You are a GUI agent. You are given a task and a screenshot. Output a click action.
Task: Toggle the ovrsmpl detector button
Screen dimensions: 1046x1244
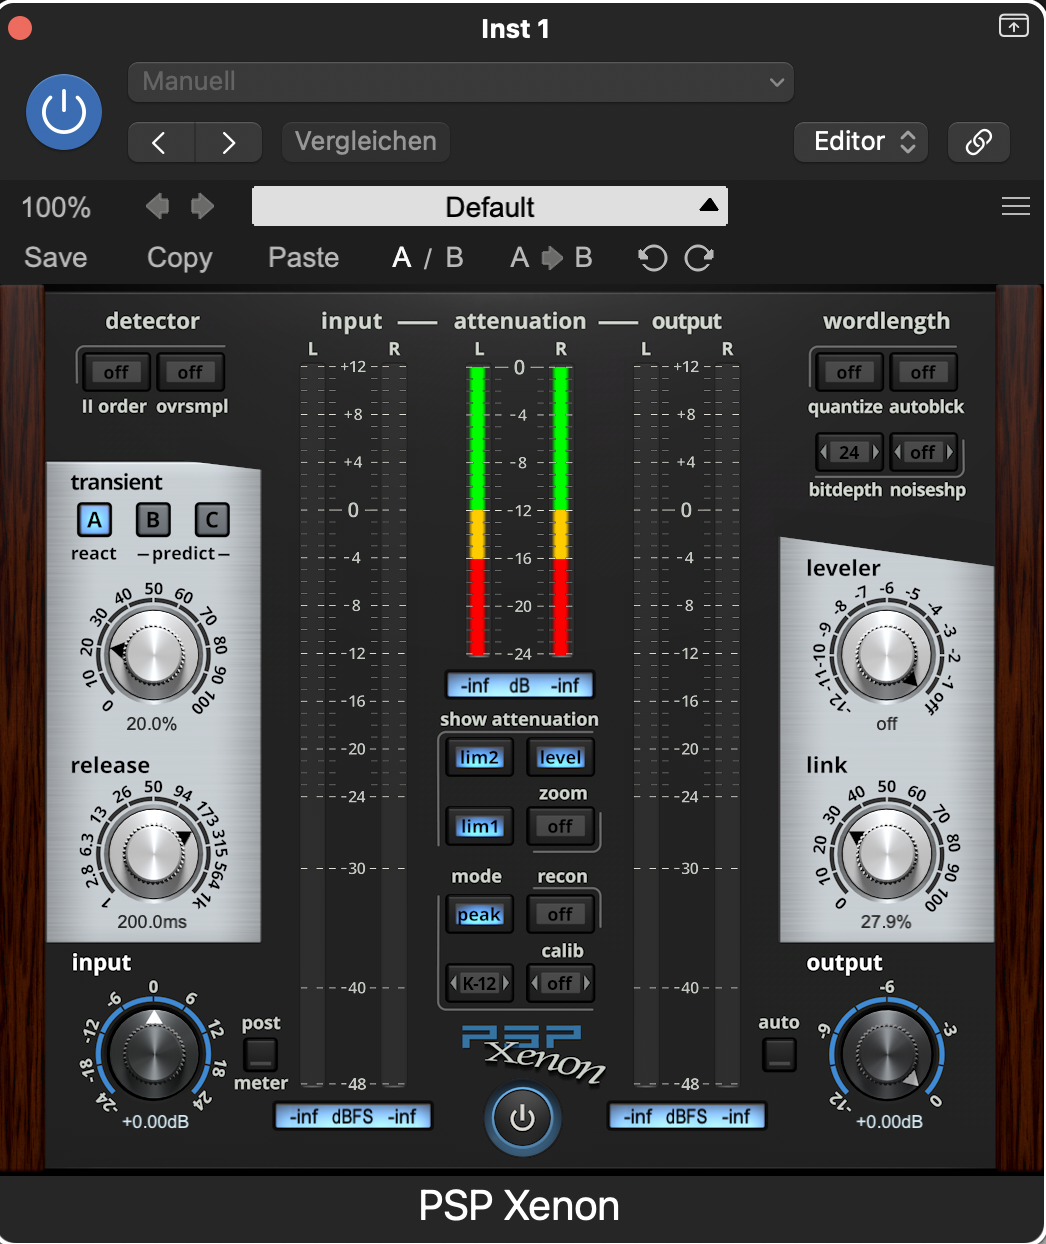click(190, 372)
